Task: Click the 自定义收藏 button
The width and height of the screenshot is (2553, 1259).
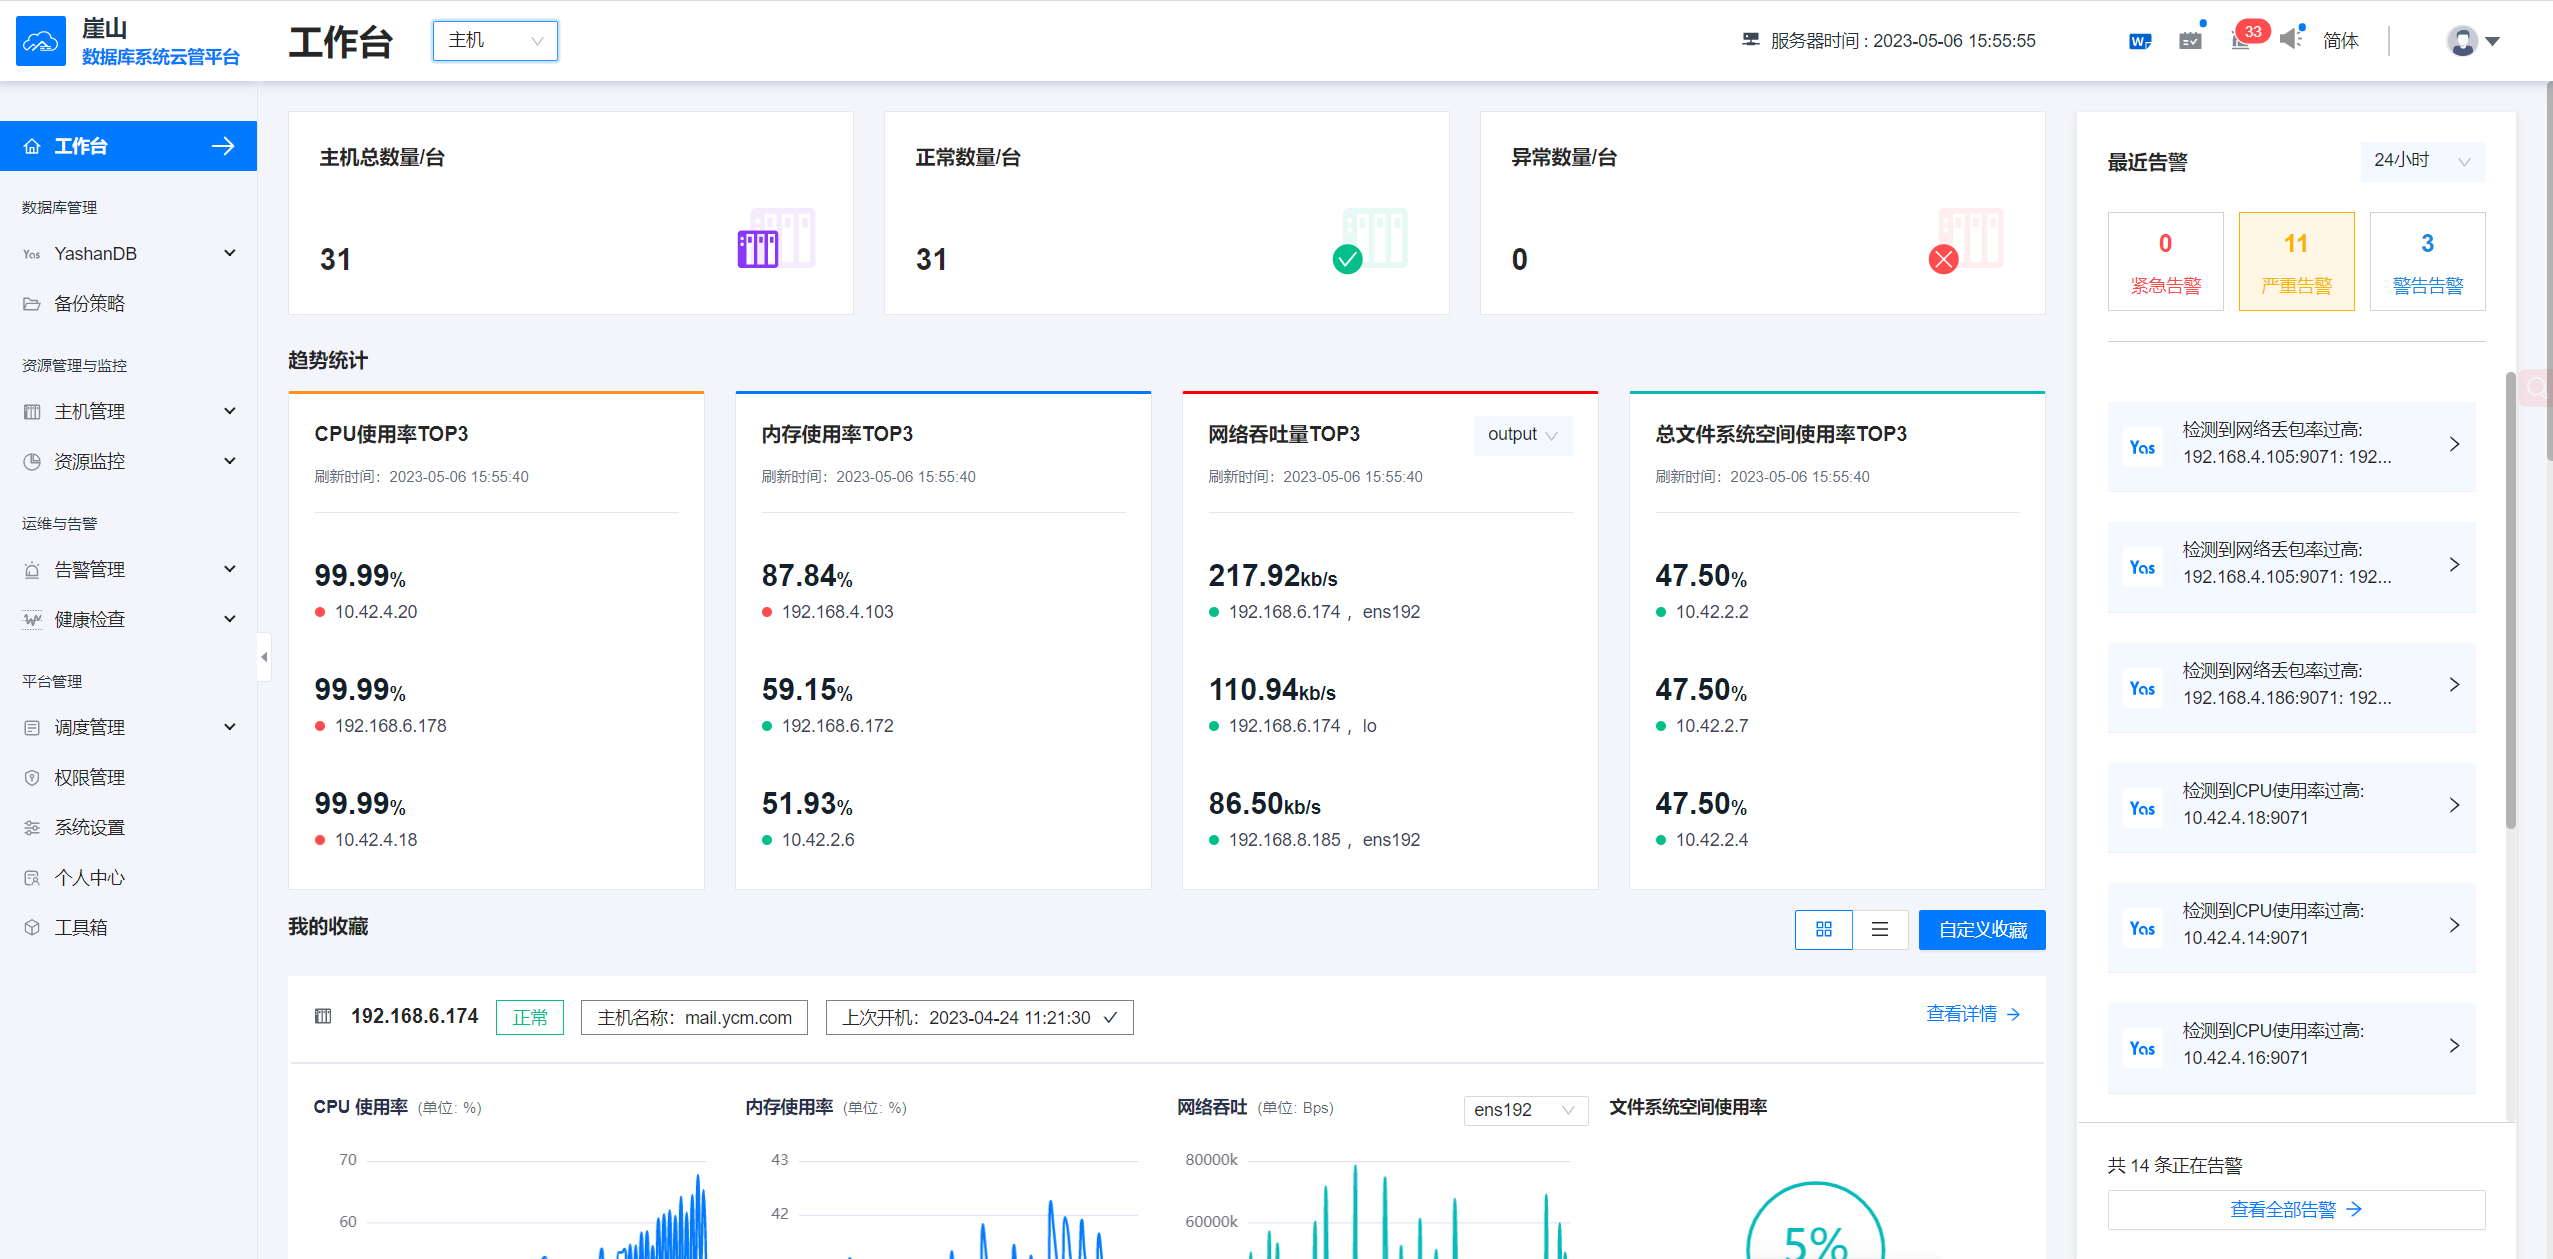Action: pyautogui.click(x=1981, y=929)
